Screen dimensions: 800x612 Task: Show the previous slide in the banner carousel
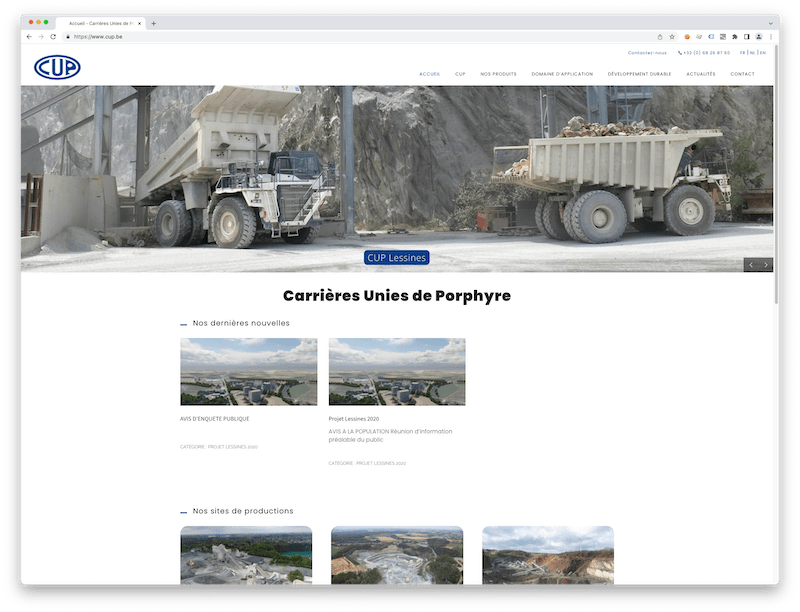click(x=751, y=265)
